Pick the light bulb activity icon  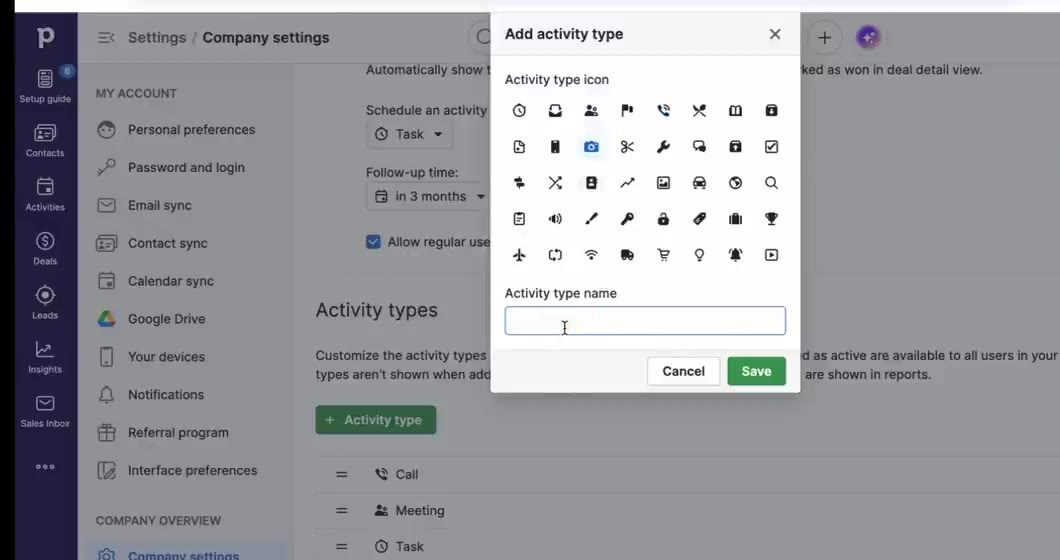click(699, 255)
